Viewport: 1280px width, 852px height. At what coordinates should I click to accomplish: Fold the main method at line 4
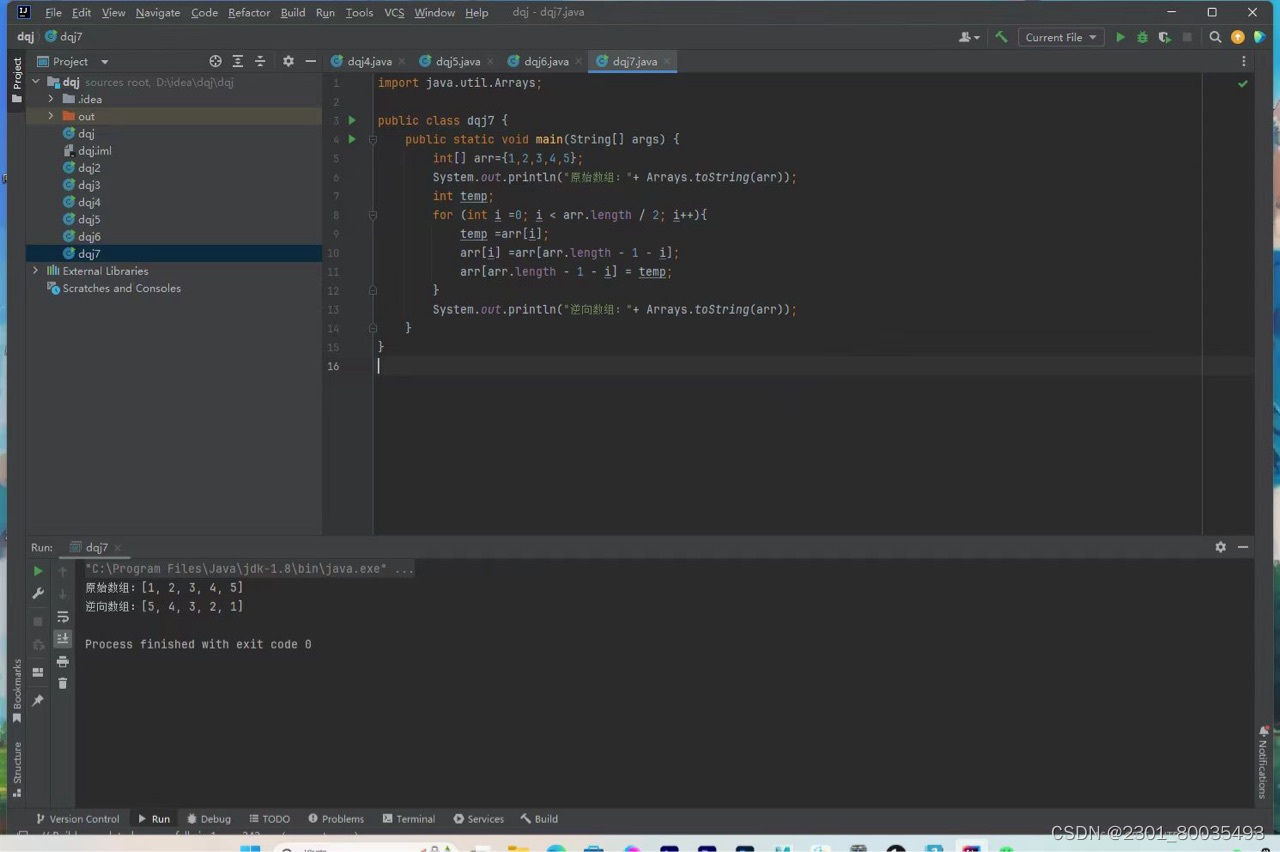372,139
